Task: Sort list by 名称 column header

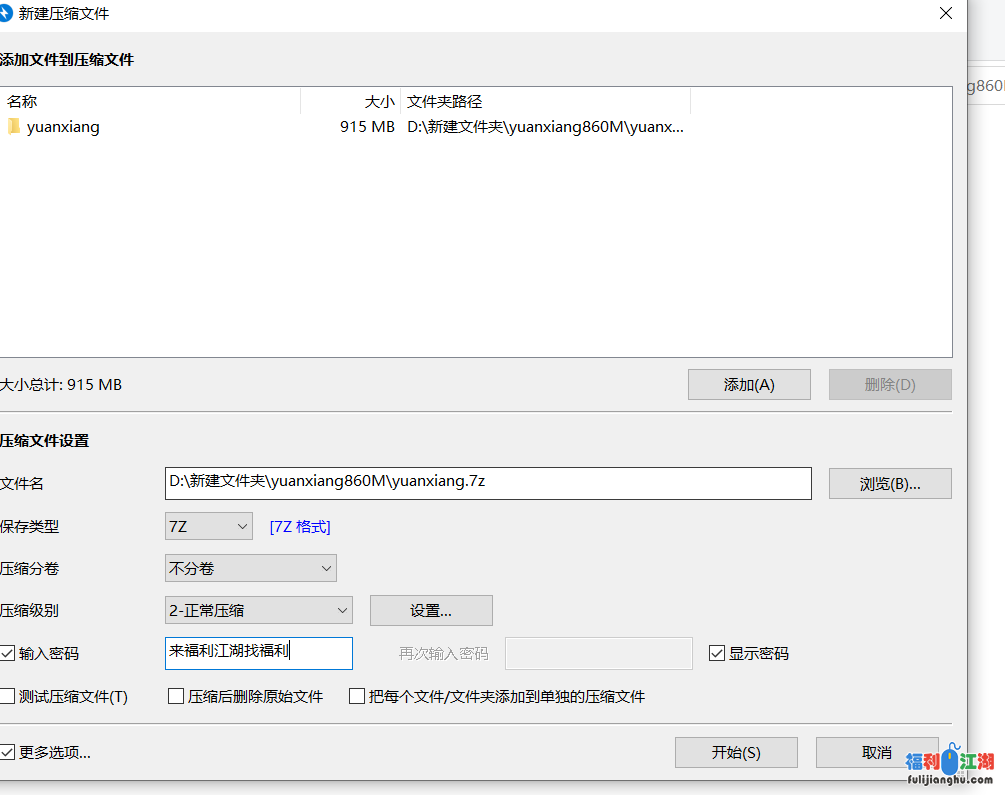Action: [x=150, y=102]
